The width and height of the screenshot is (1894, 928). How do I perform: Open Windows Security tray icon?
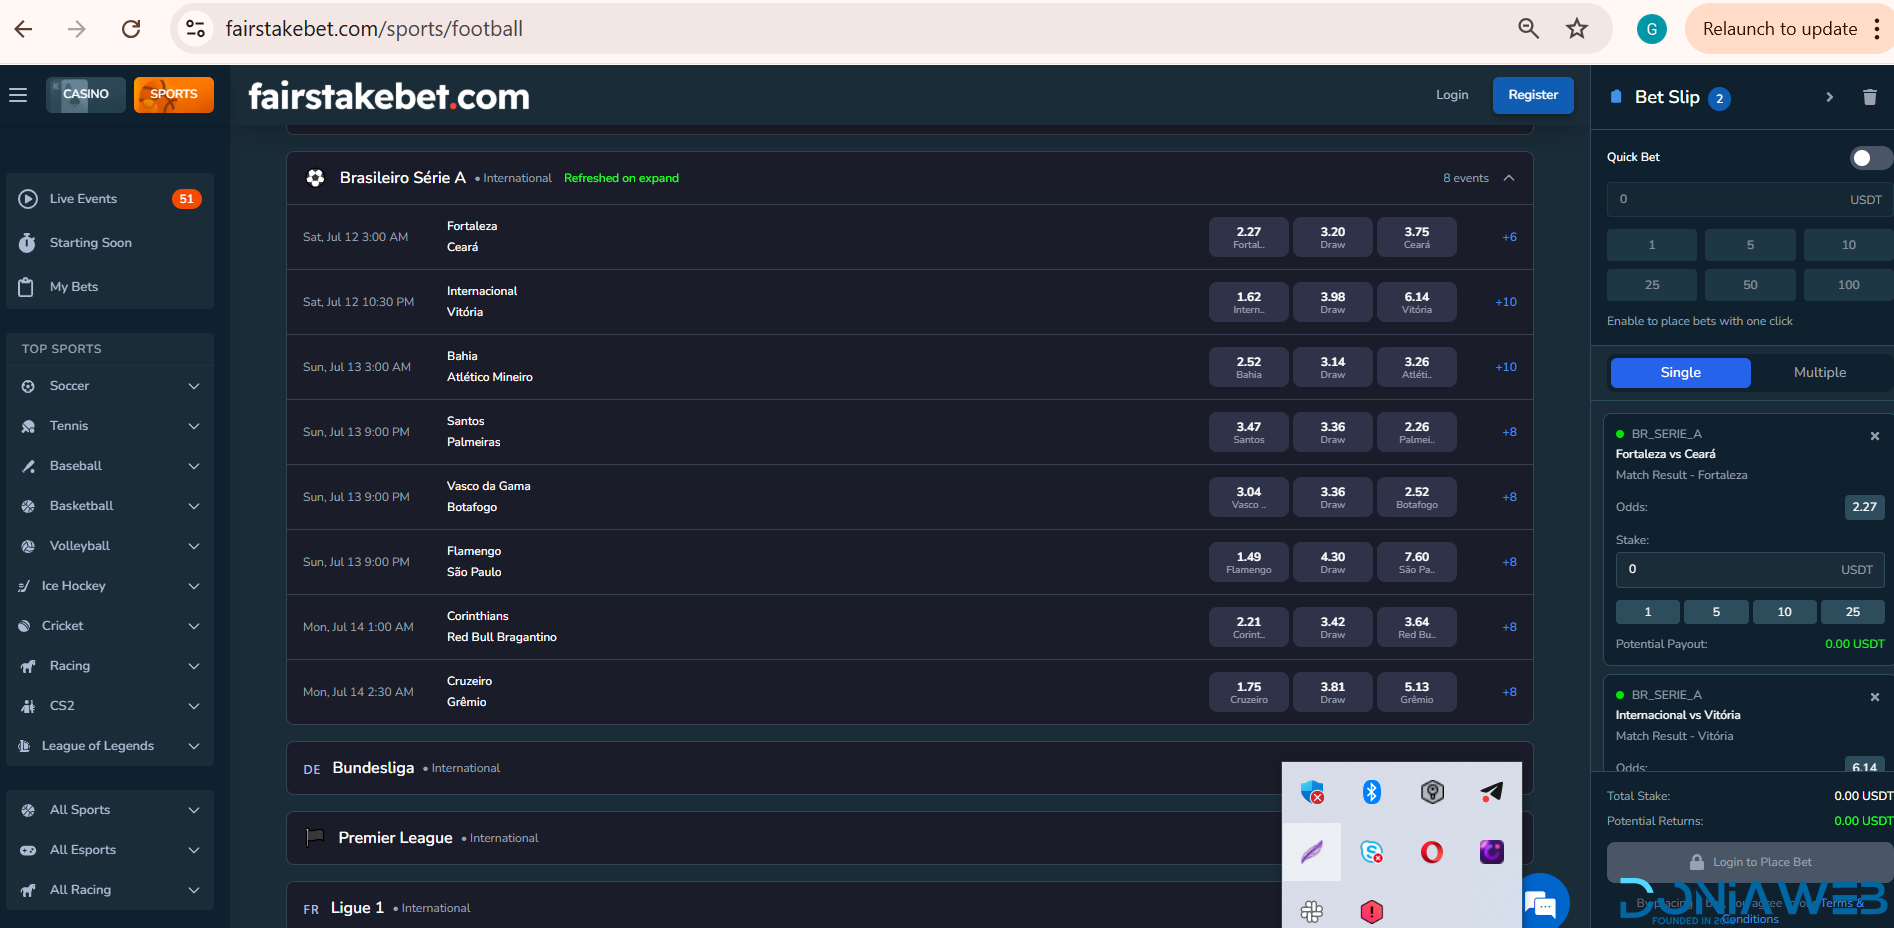click(1312, 792)
